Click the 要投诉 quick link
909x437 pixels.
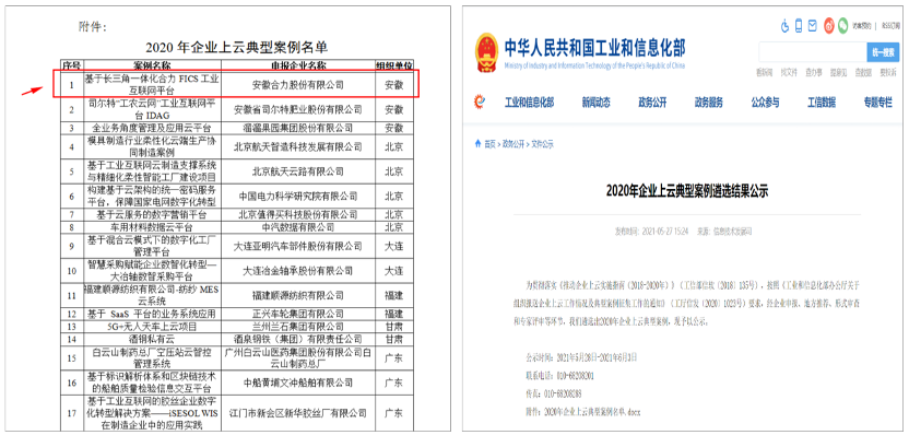(x=888, y=72)
